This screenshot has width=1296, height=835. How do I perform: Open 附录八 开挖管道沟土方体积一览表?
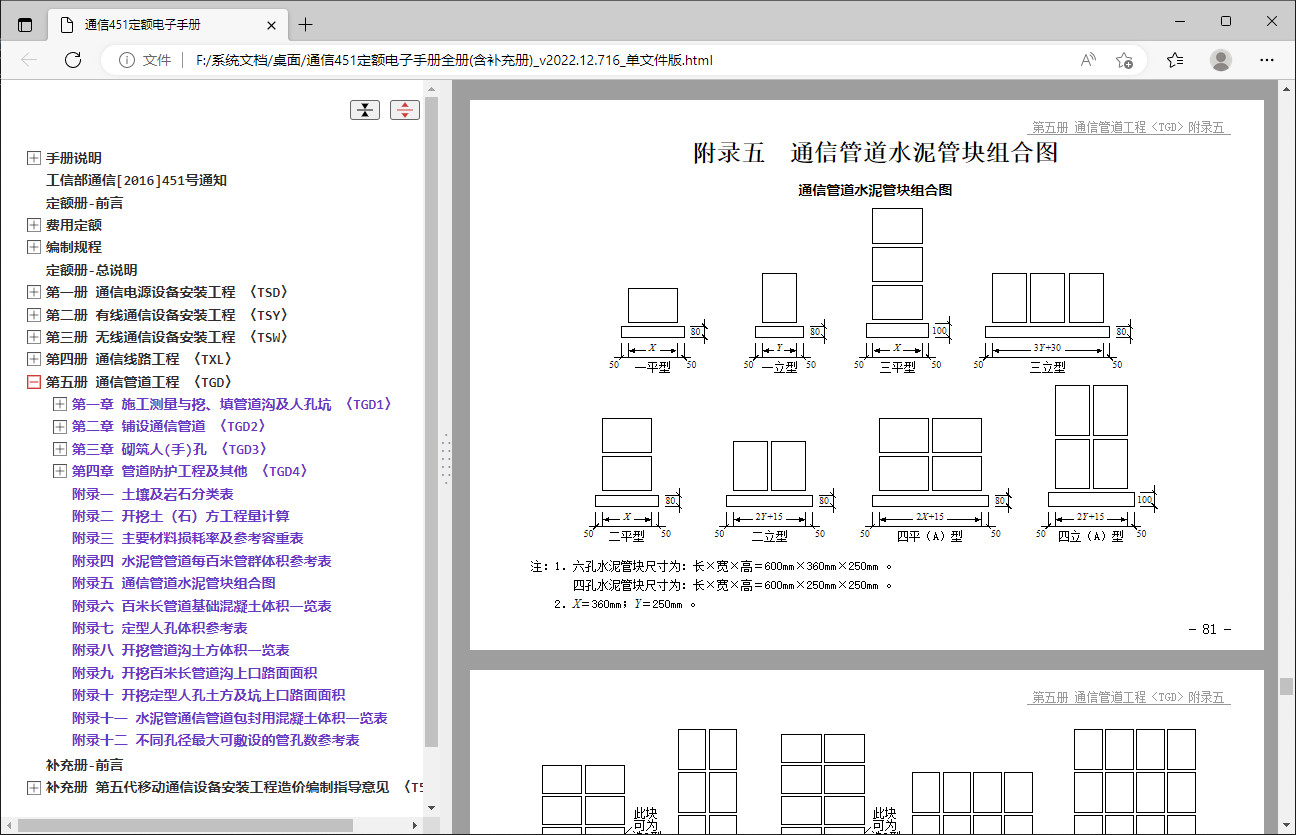click(x=181, y=650)
